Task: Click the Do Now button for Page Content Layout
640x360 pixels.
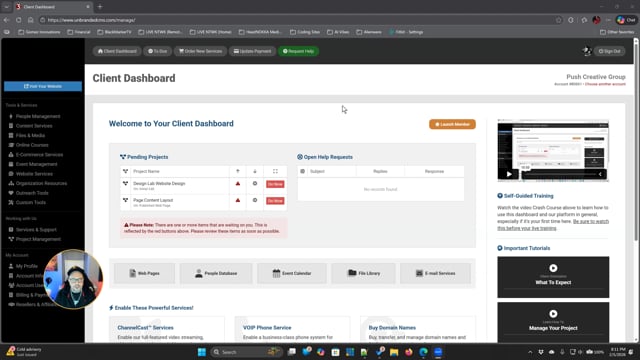Action: [x=275, y=201]
